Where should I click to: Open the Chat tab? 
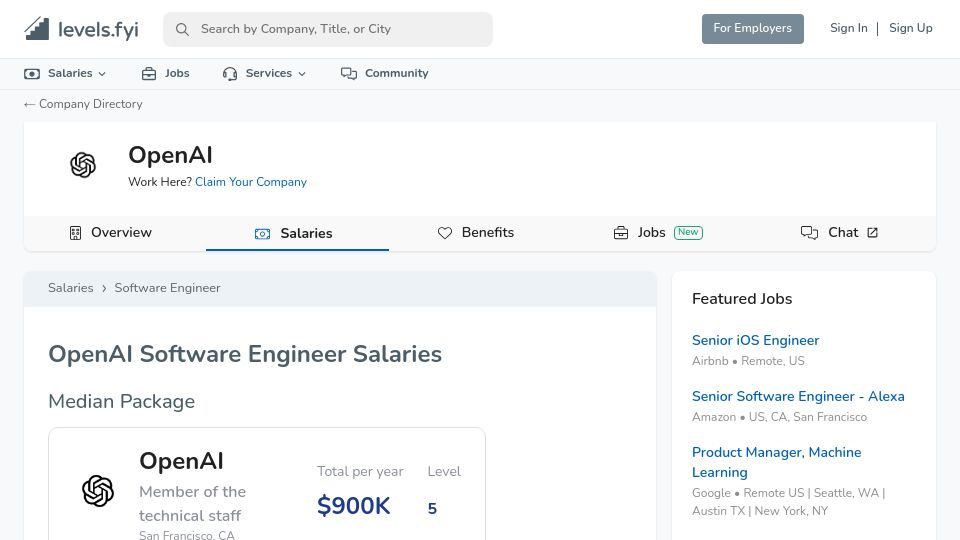pos(839,233)
